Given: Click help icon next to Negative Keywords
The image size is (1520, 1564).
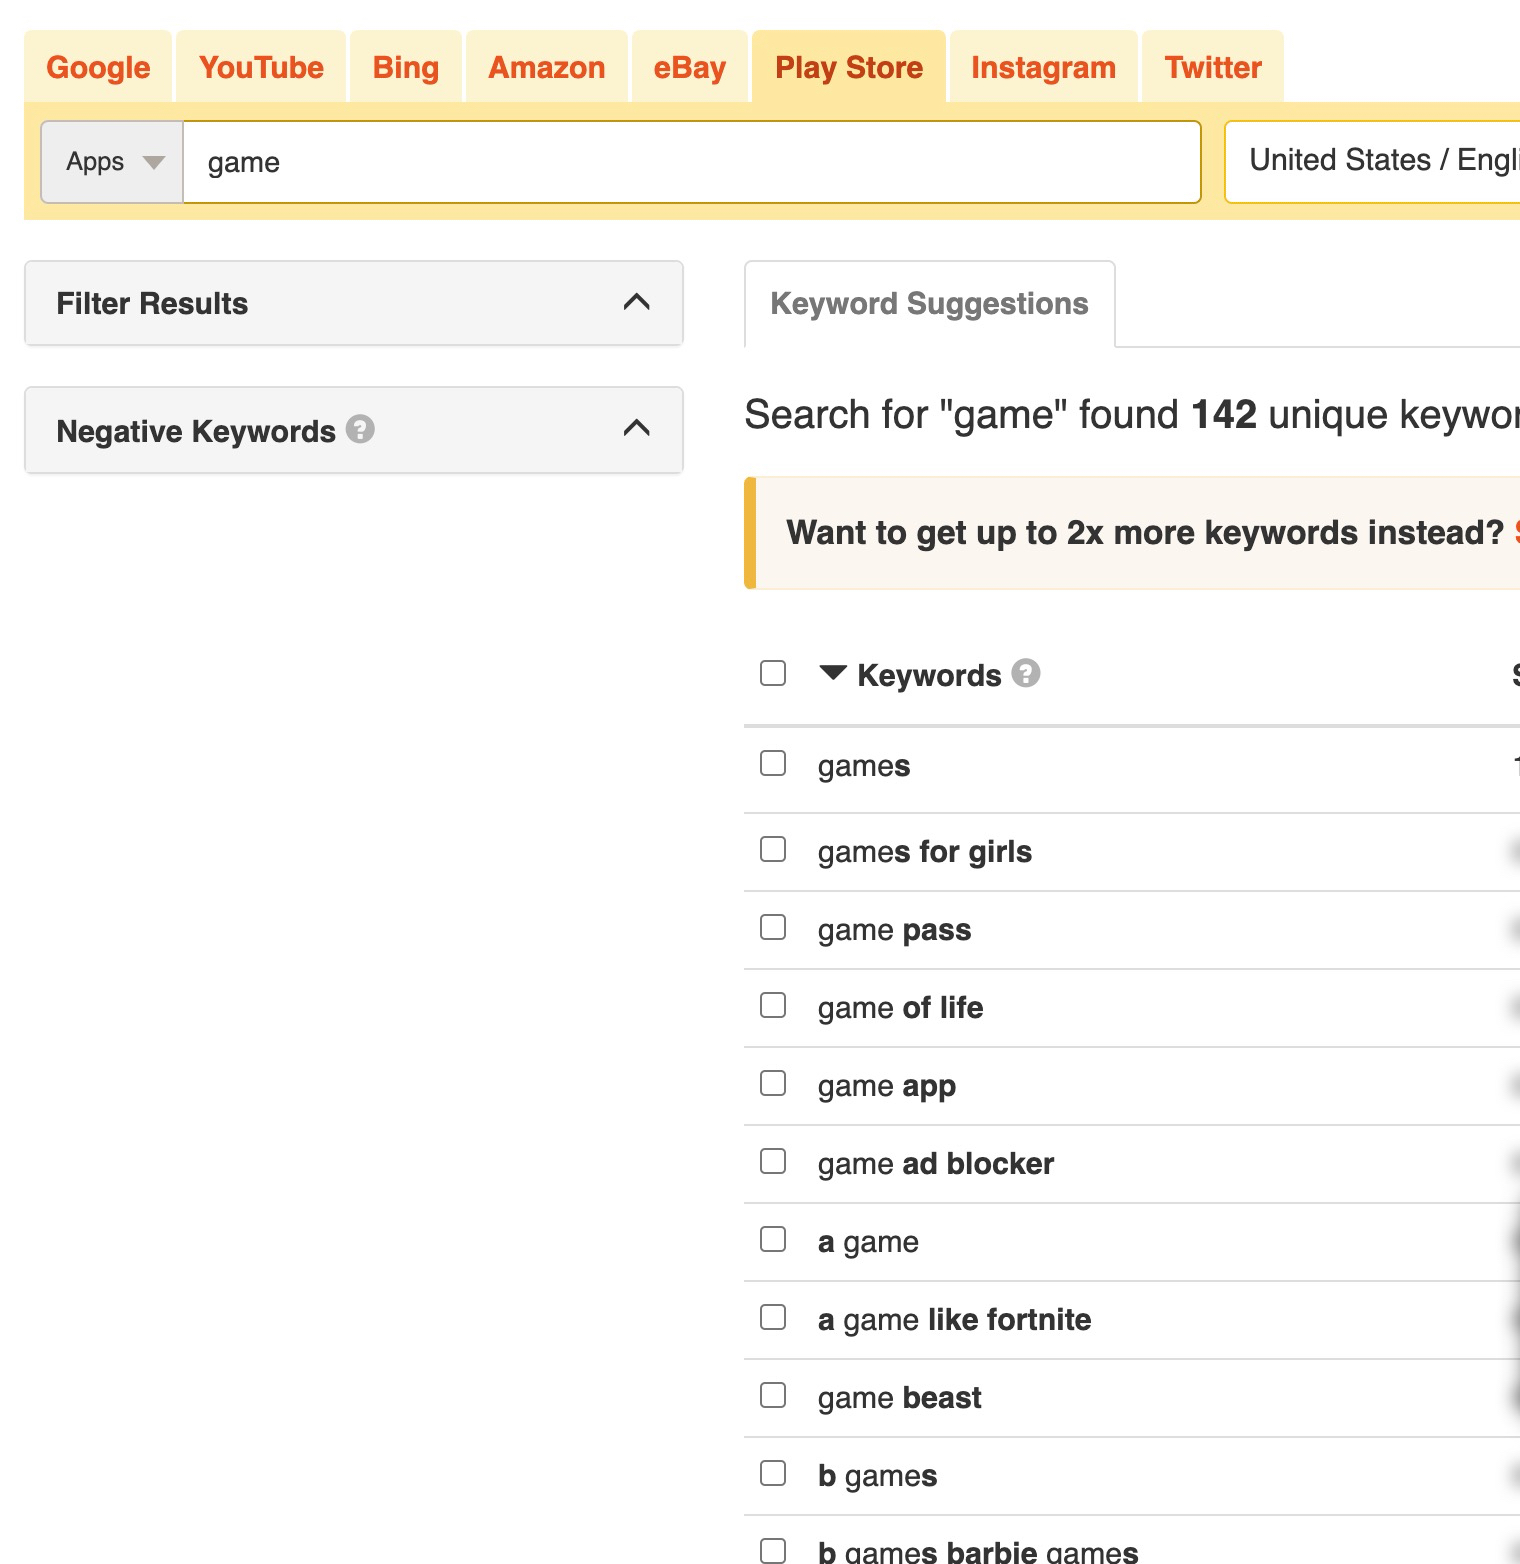Looking at the screenshot, I should (x=360, y=429).
